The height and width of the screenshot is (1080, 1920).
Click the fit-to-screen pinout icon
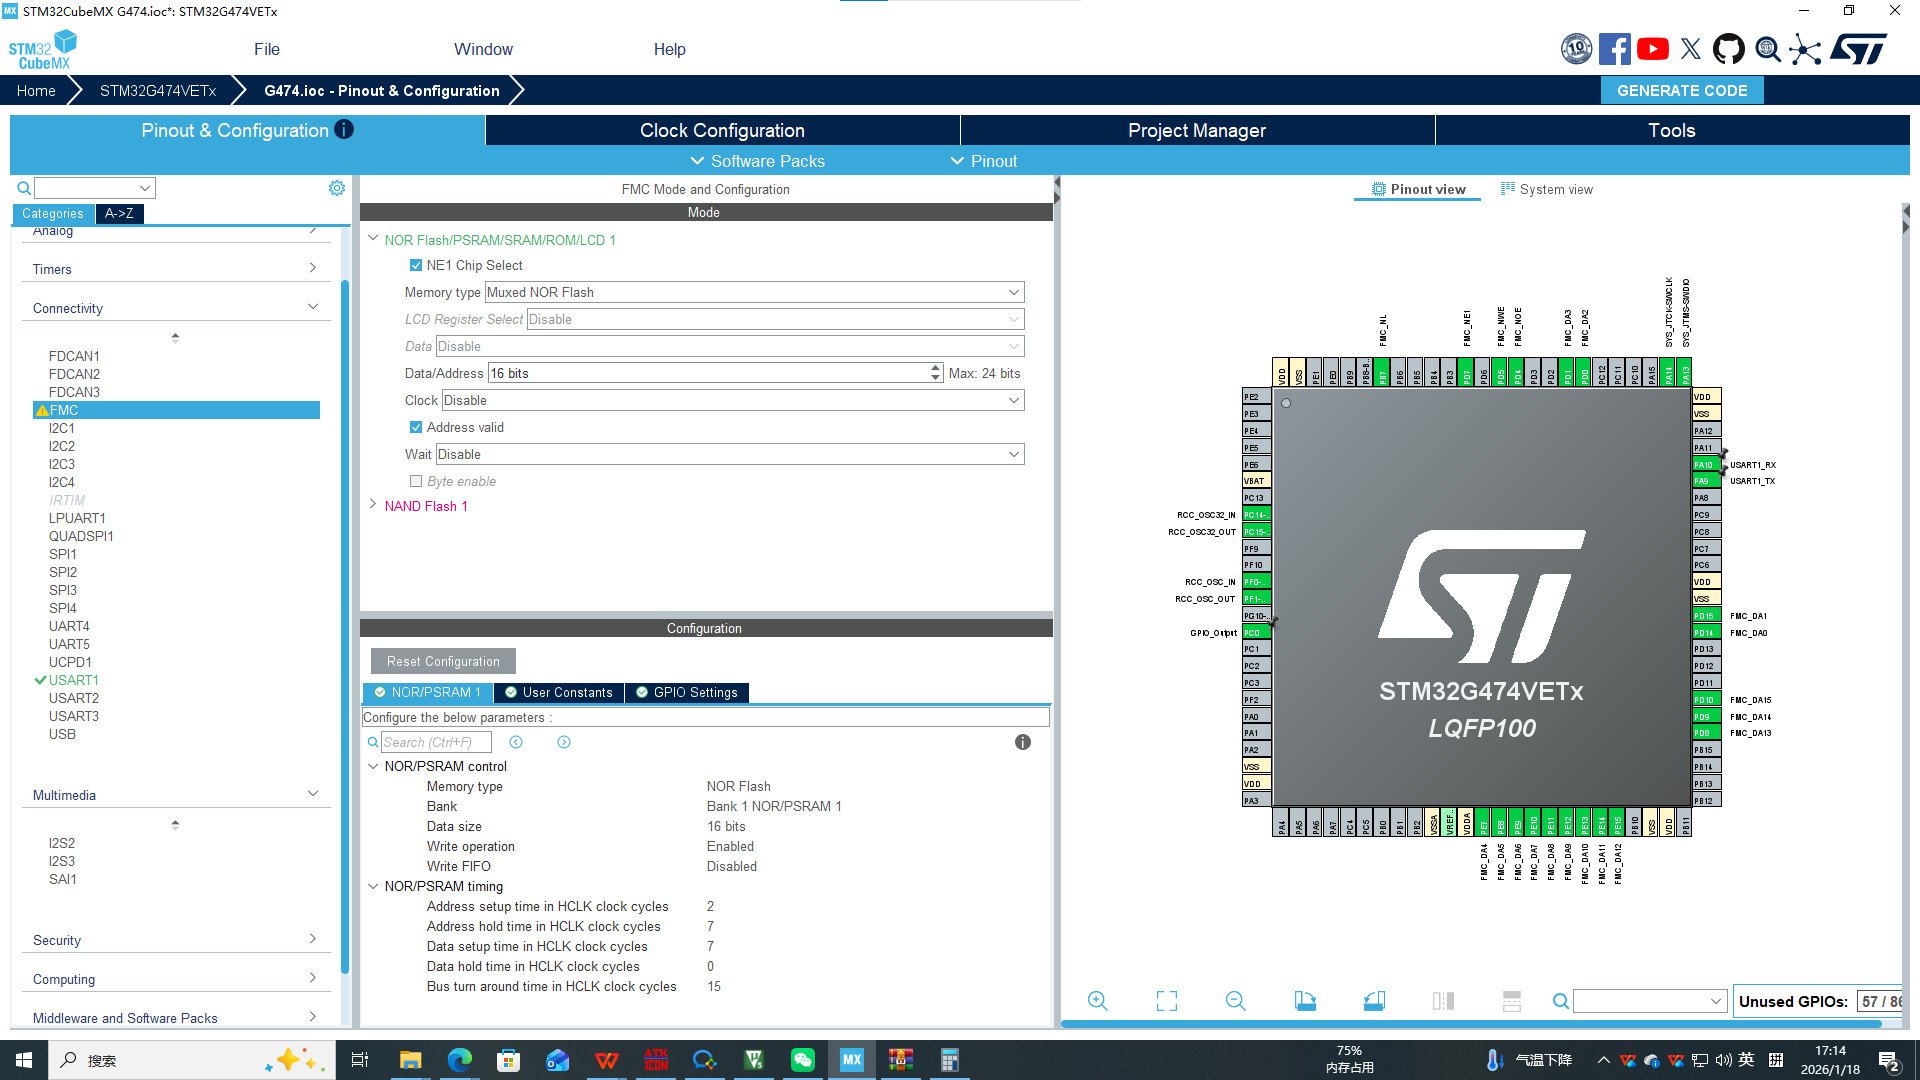(x=1166, y=1001)
